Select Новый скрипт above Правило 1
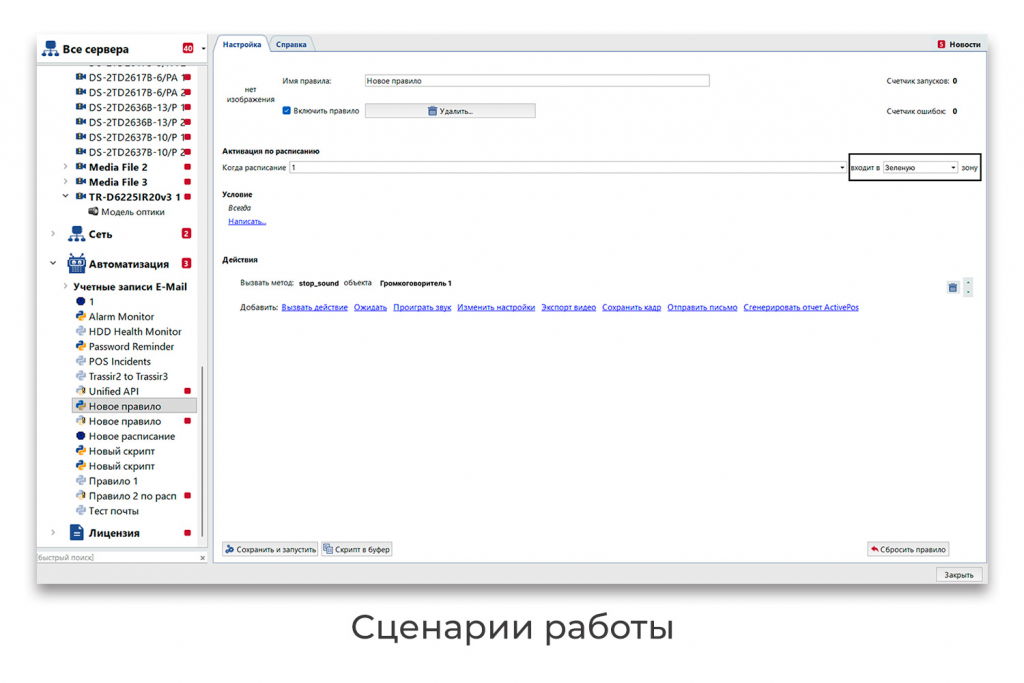Viewport: 1024px width, 683px height. (x=121, y=466)
